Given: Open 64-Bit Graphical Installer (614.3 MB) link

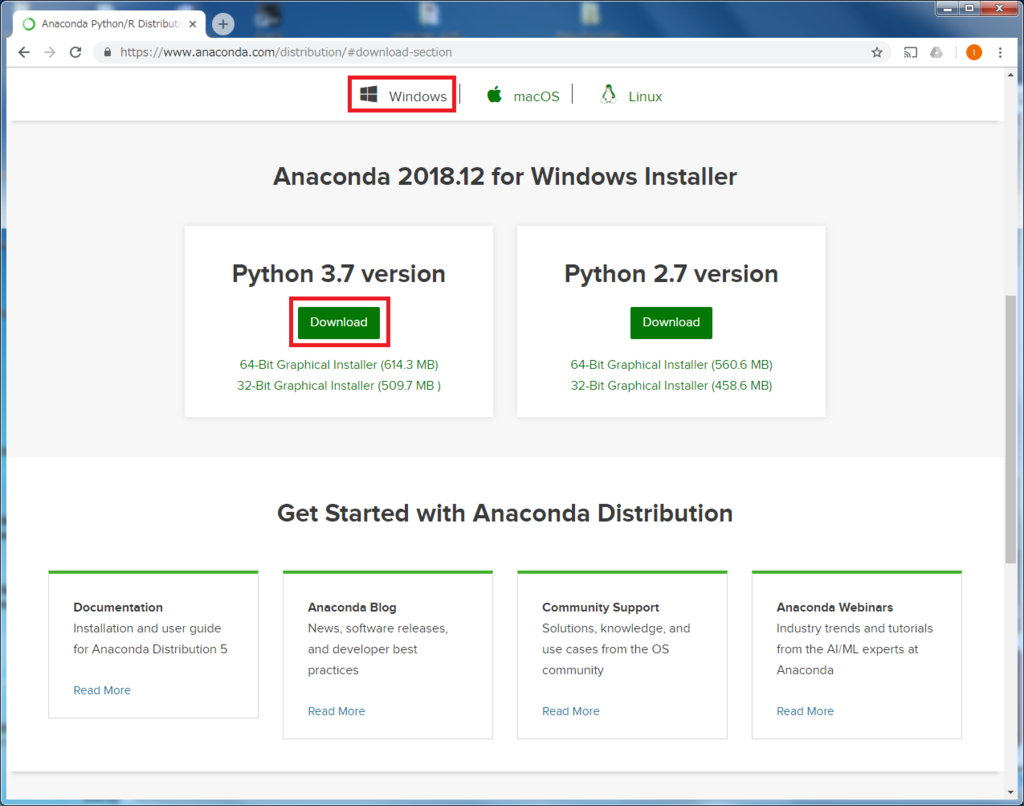Looking at the screenshot, I should coord(338,364).
